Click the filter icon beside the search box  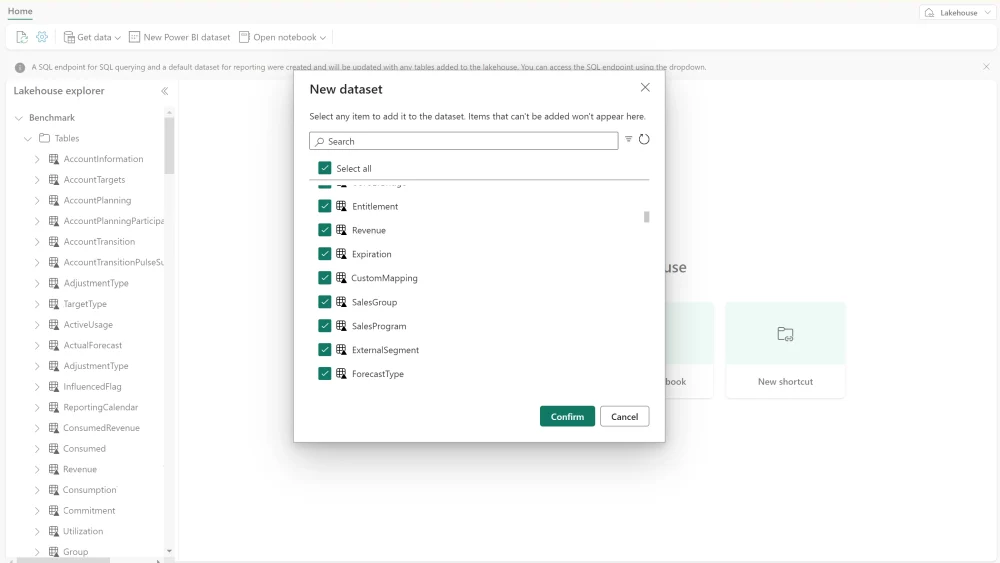click(628, 139)
